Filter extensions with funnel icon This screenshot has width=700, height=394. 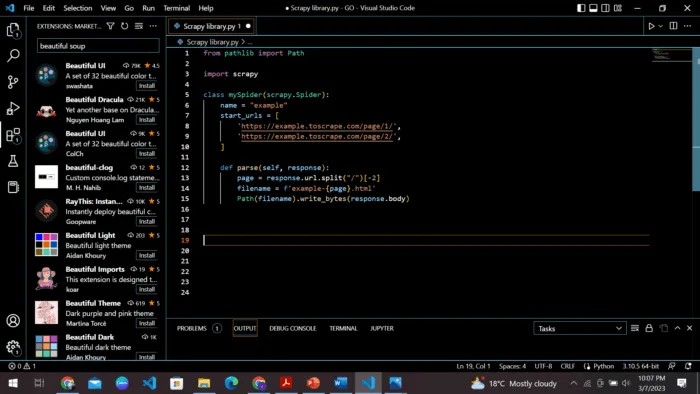(x=110, y=26)
